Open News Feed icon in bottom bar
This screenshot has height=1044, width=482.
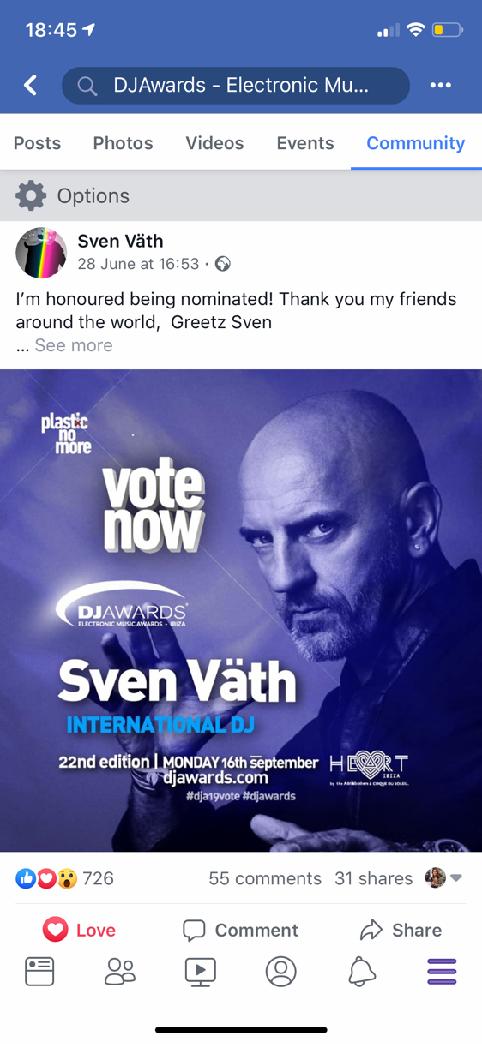tap(39, 971)
